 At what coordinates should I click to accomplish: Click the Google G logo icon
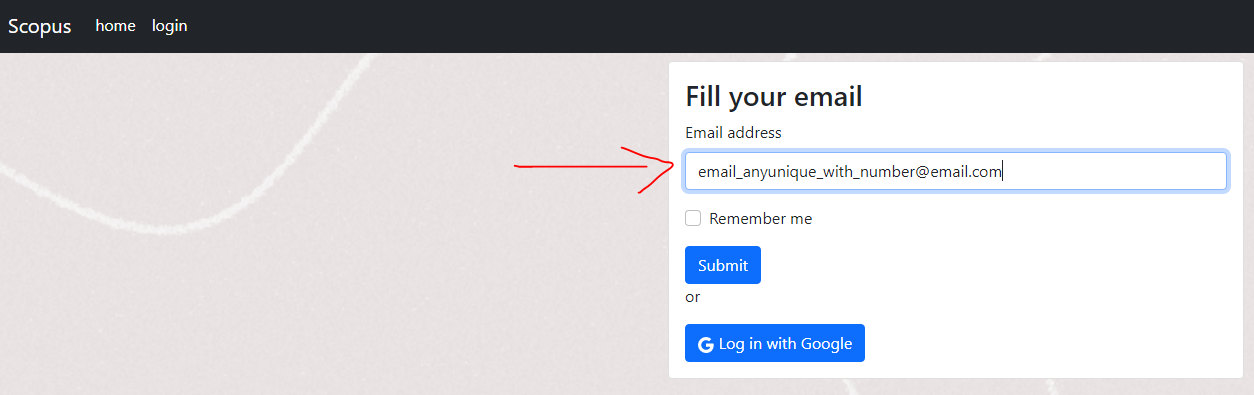tap(706, 344)
